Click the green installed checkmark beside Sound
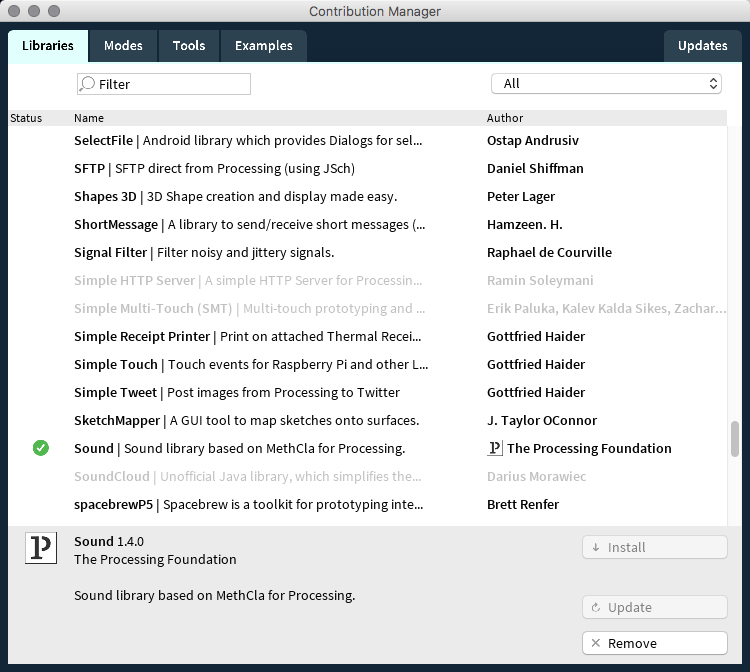Viewport: 750px width, 672px height. (x=41, y=448)
